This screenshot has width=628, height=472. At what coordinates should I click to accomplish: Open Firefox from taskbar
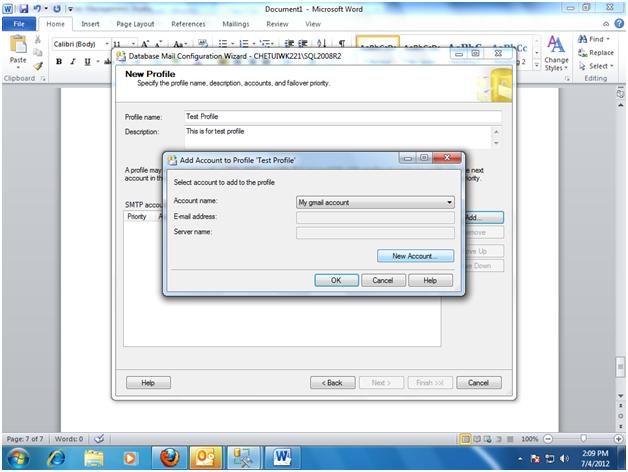[169, 458]
